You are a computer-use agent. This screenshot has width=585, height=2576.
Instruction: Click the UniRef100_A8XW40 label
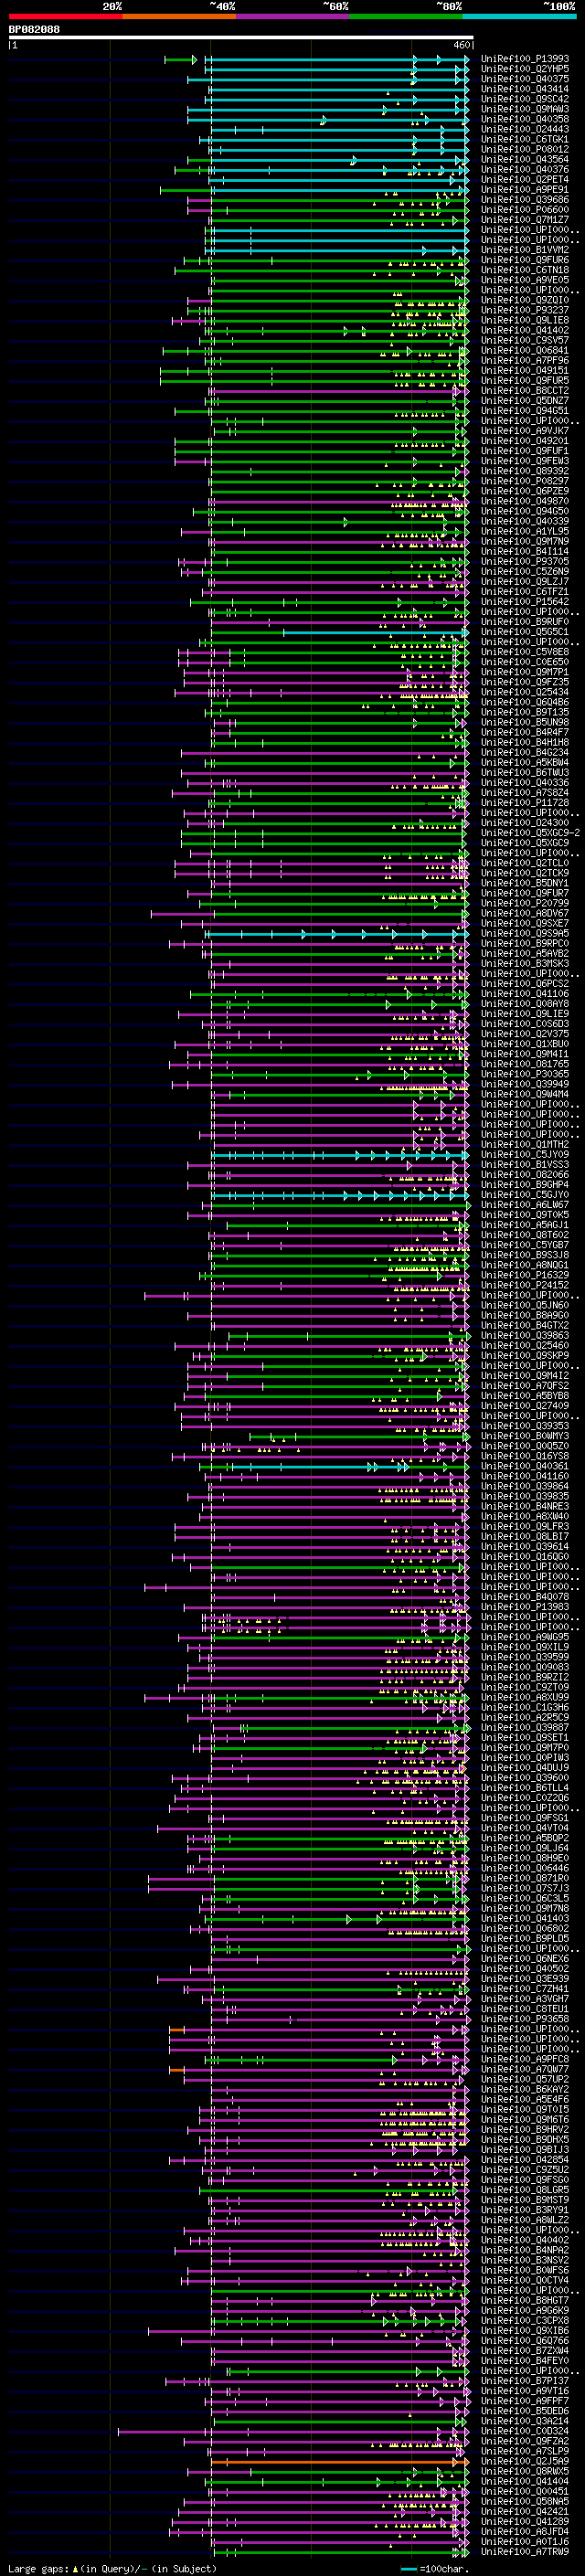coord(525,1516)
